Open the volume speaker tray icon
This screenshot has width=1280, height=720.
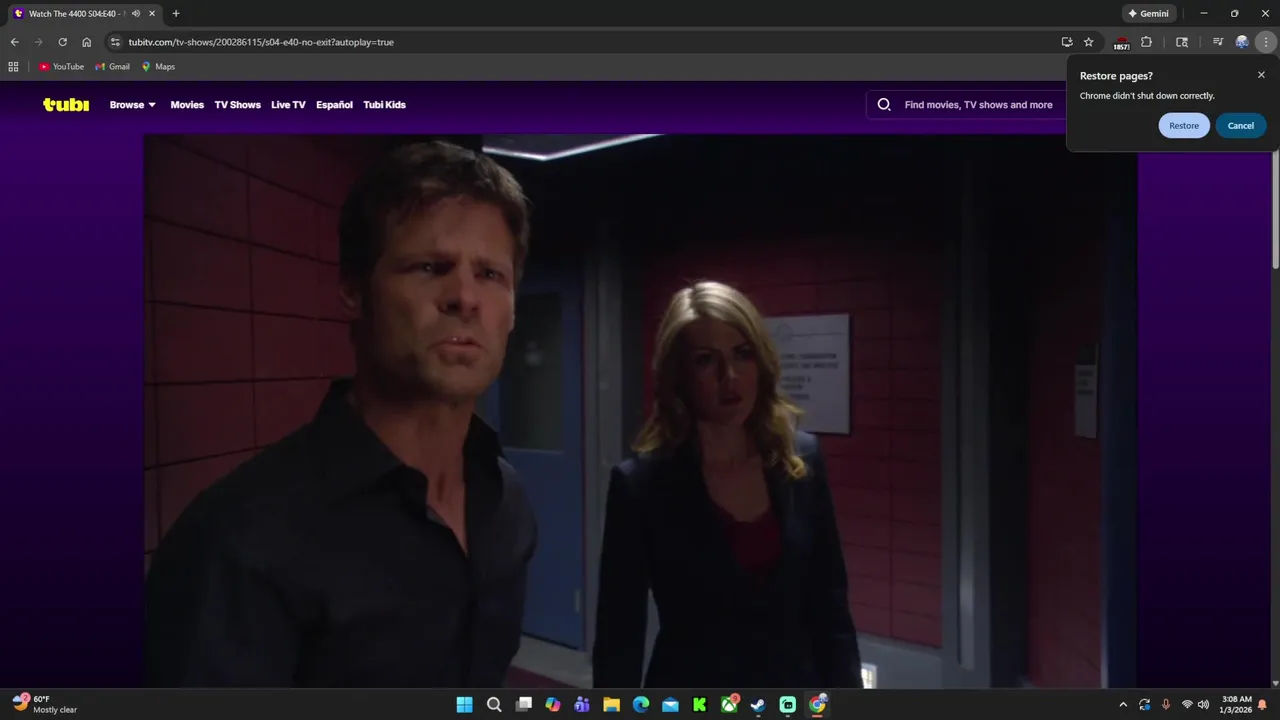(x=1203, y=705)
